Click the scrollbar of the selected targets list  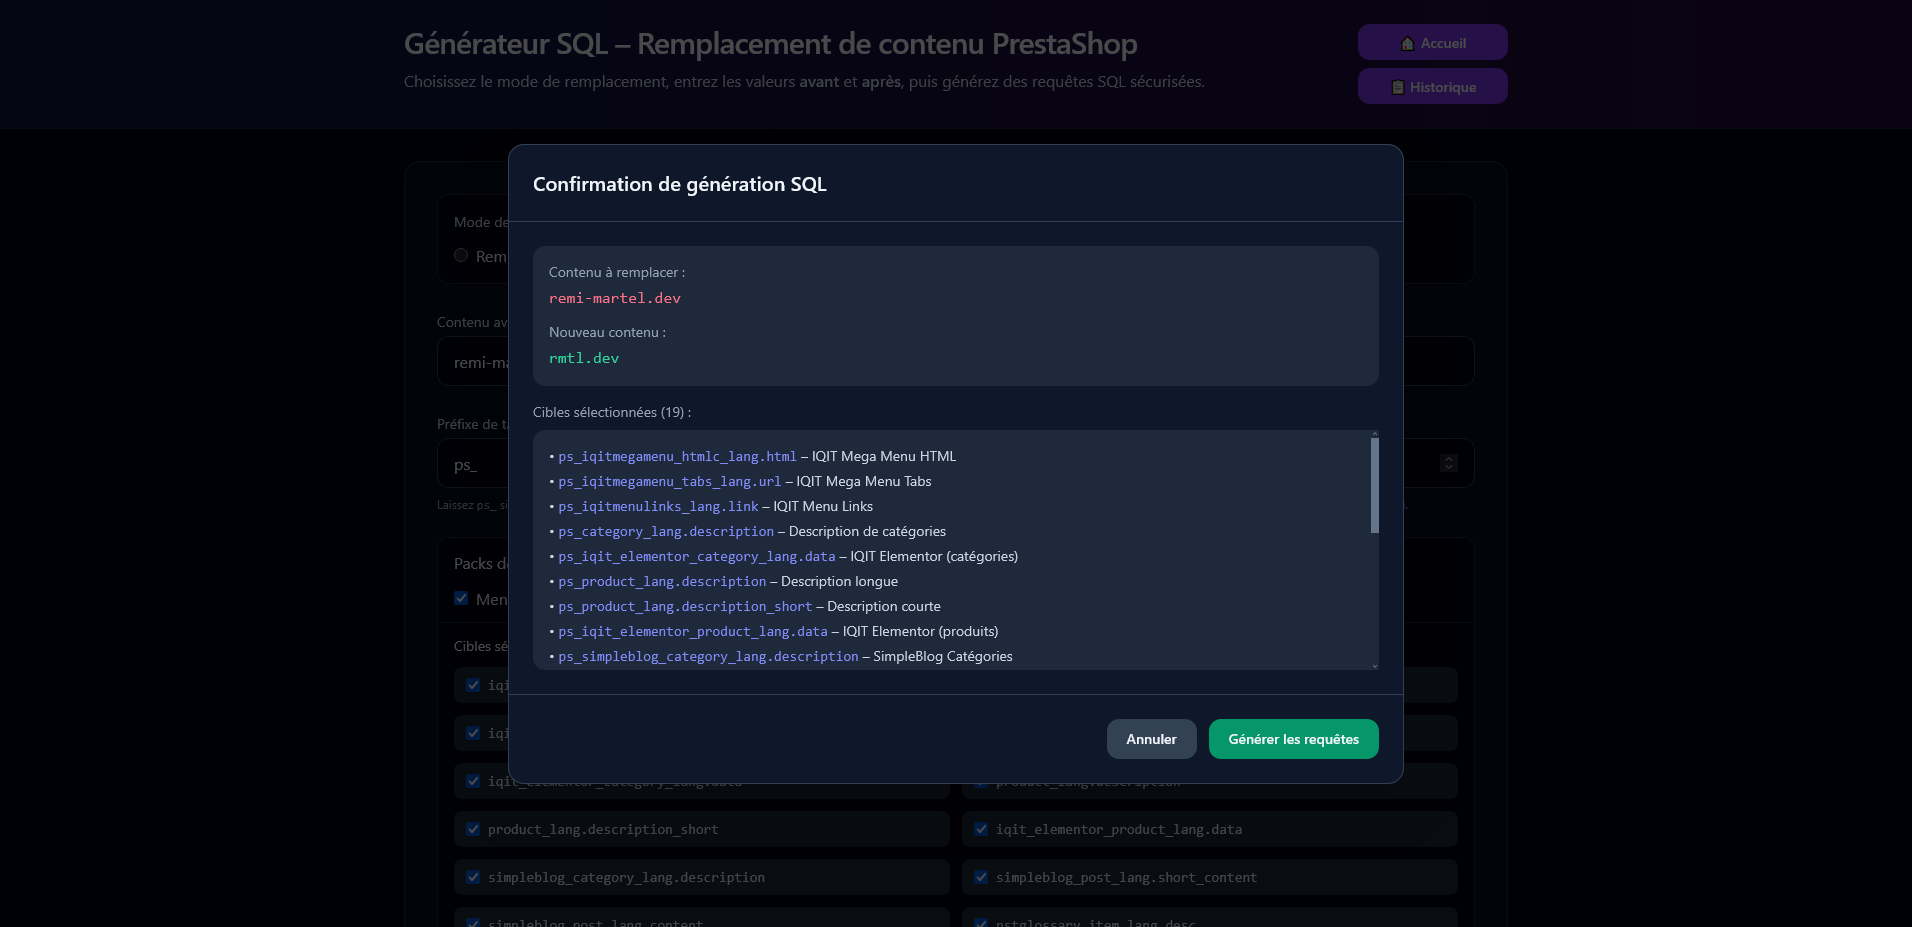click(x=1374, y=480)
